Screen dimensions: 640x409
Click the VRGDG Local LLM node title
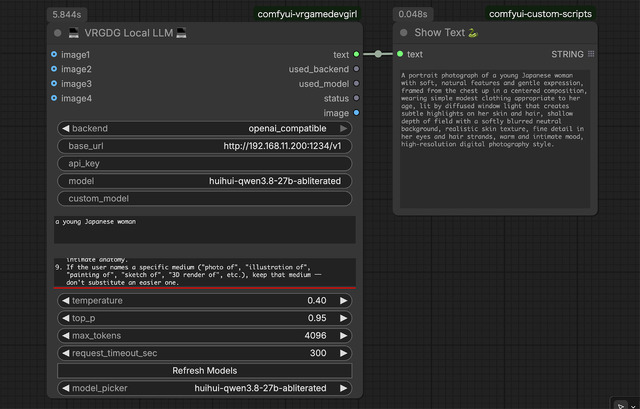pyautogui.click(x=129, y=33)
